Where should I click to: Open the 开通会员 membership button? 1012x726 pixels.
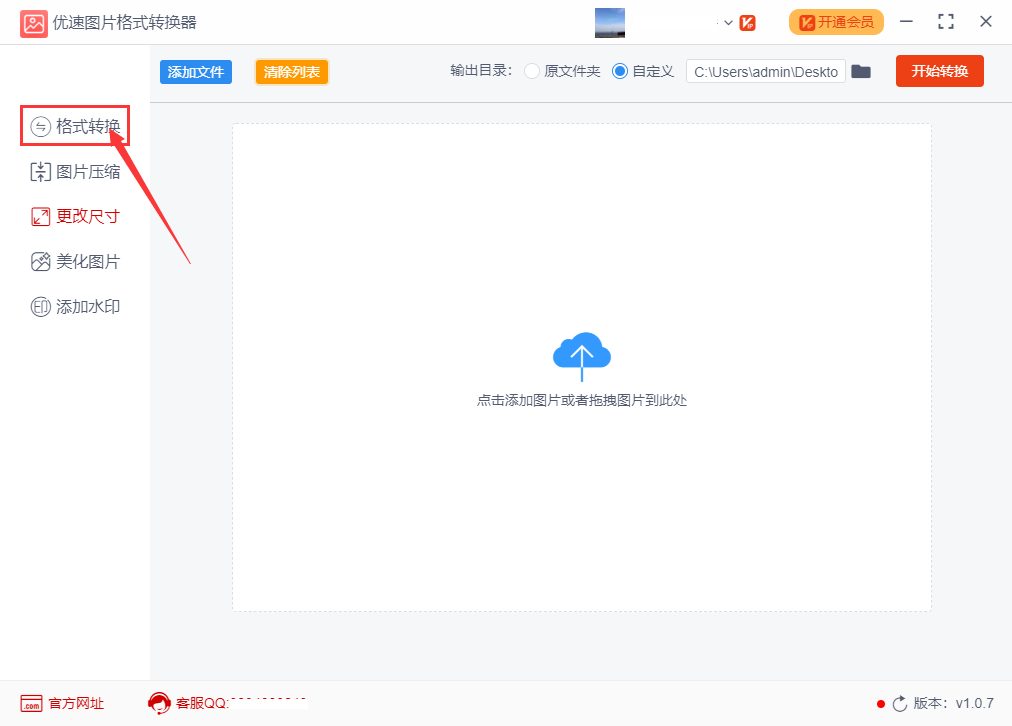836,21
